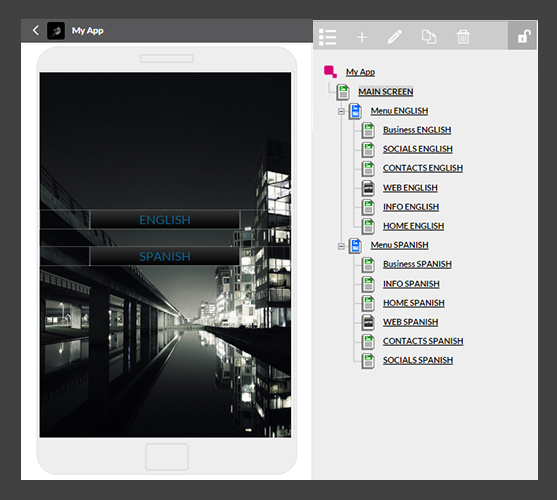Click the app thumbnail beside My App title
Viewport: 557px width, 500px height.
click(56, 31)
